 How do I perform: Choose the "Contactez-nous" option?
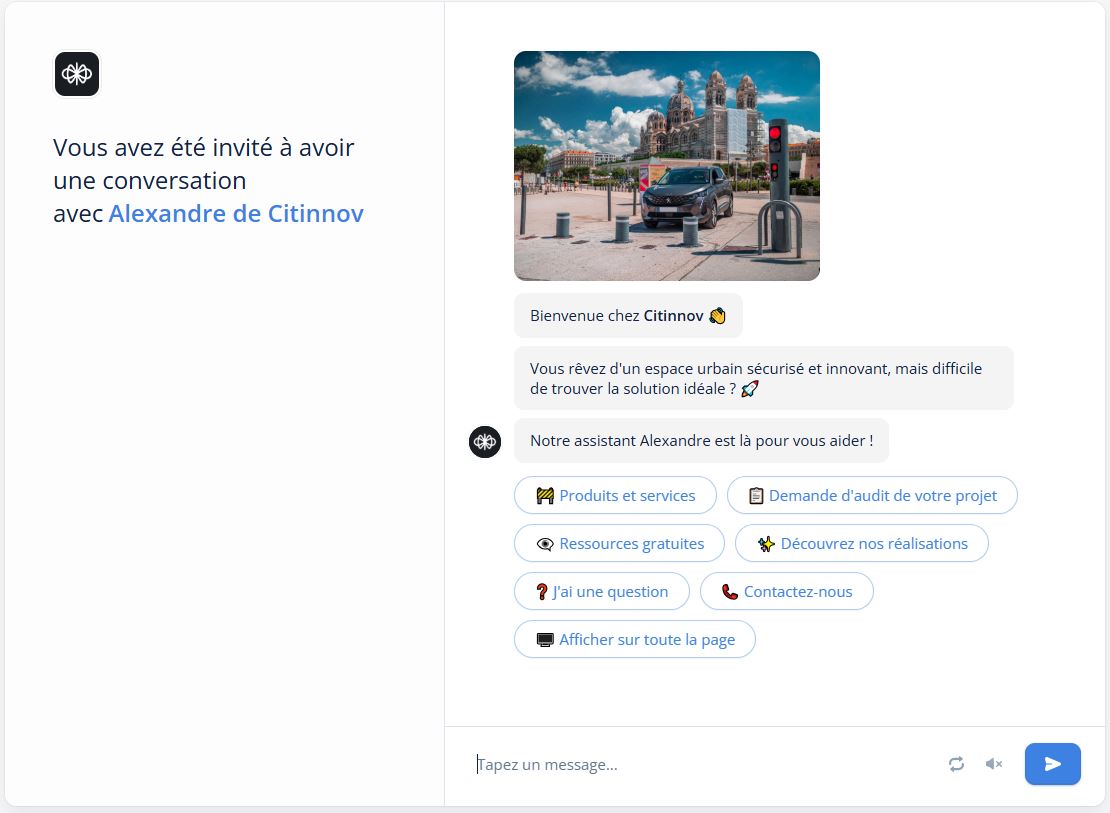(787, 591)
